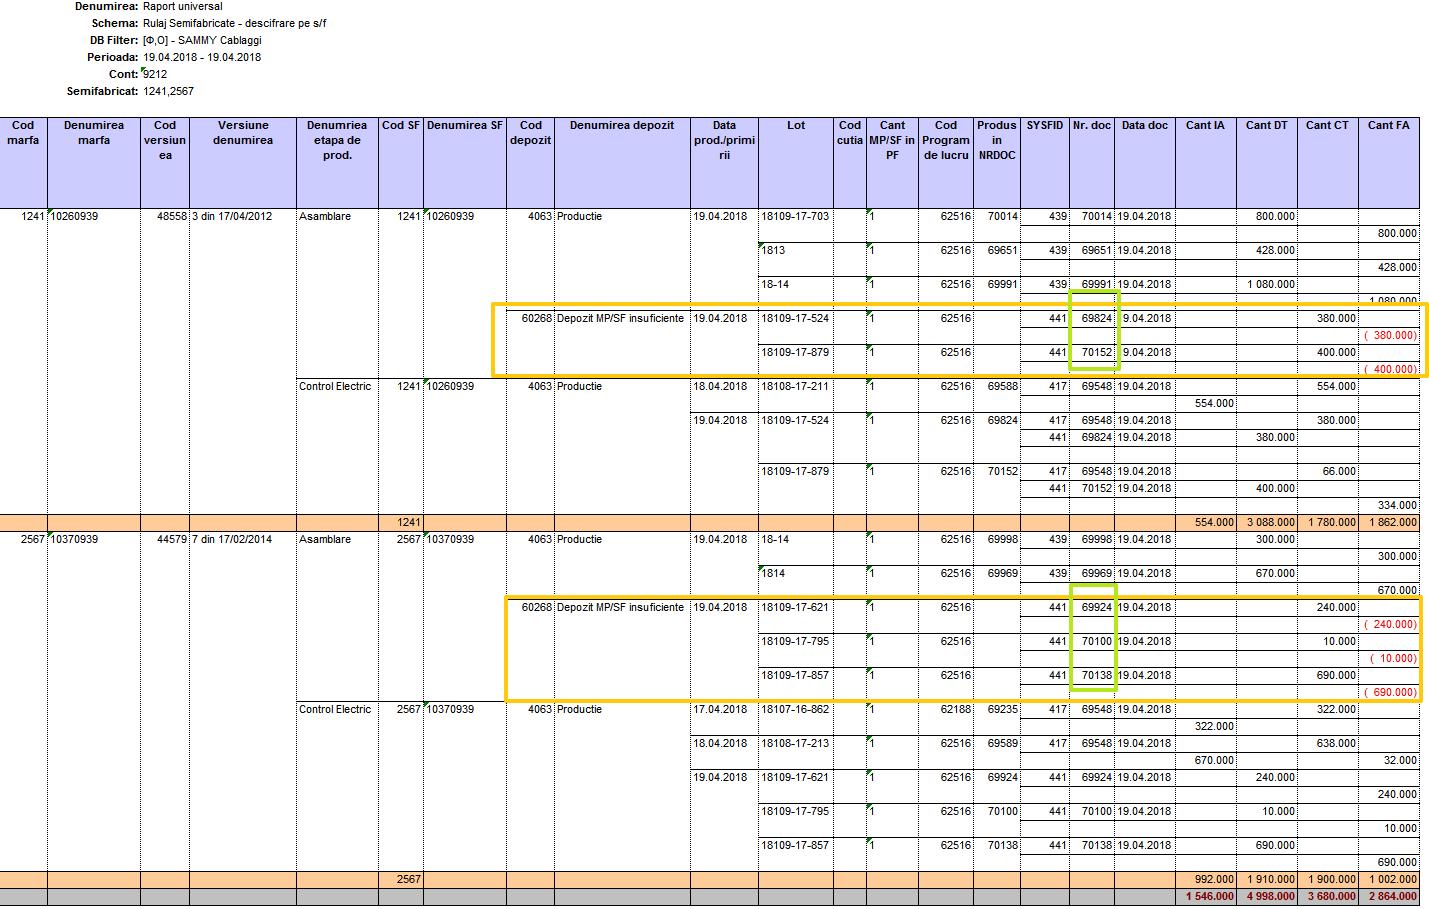This screenshot has width=1429, height=909.
Task: Click the "SYSFID" column header
Action: [x=1045, y=163]
